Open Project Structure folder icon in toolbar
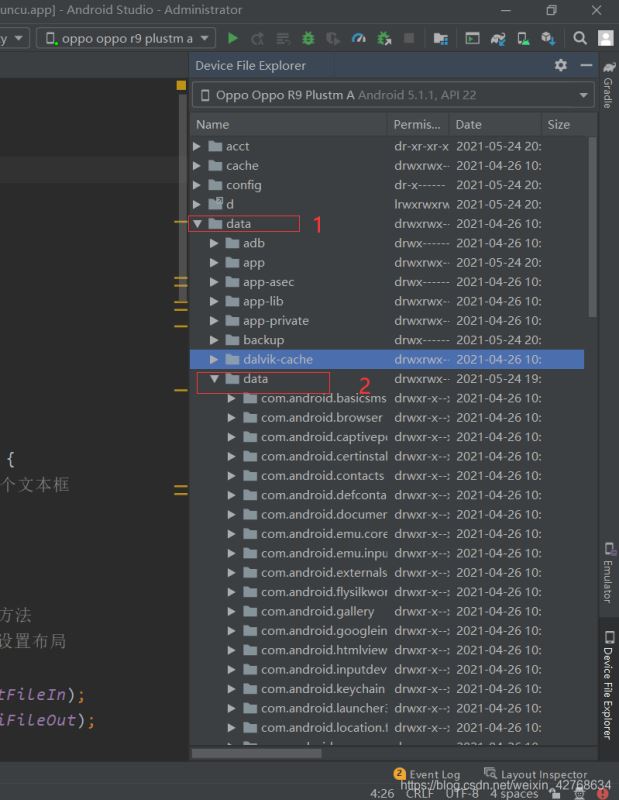This screenshot has height=800, width=619. point(440,38)
